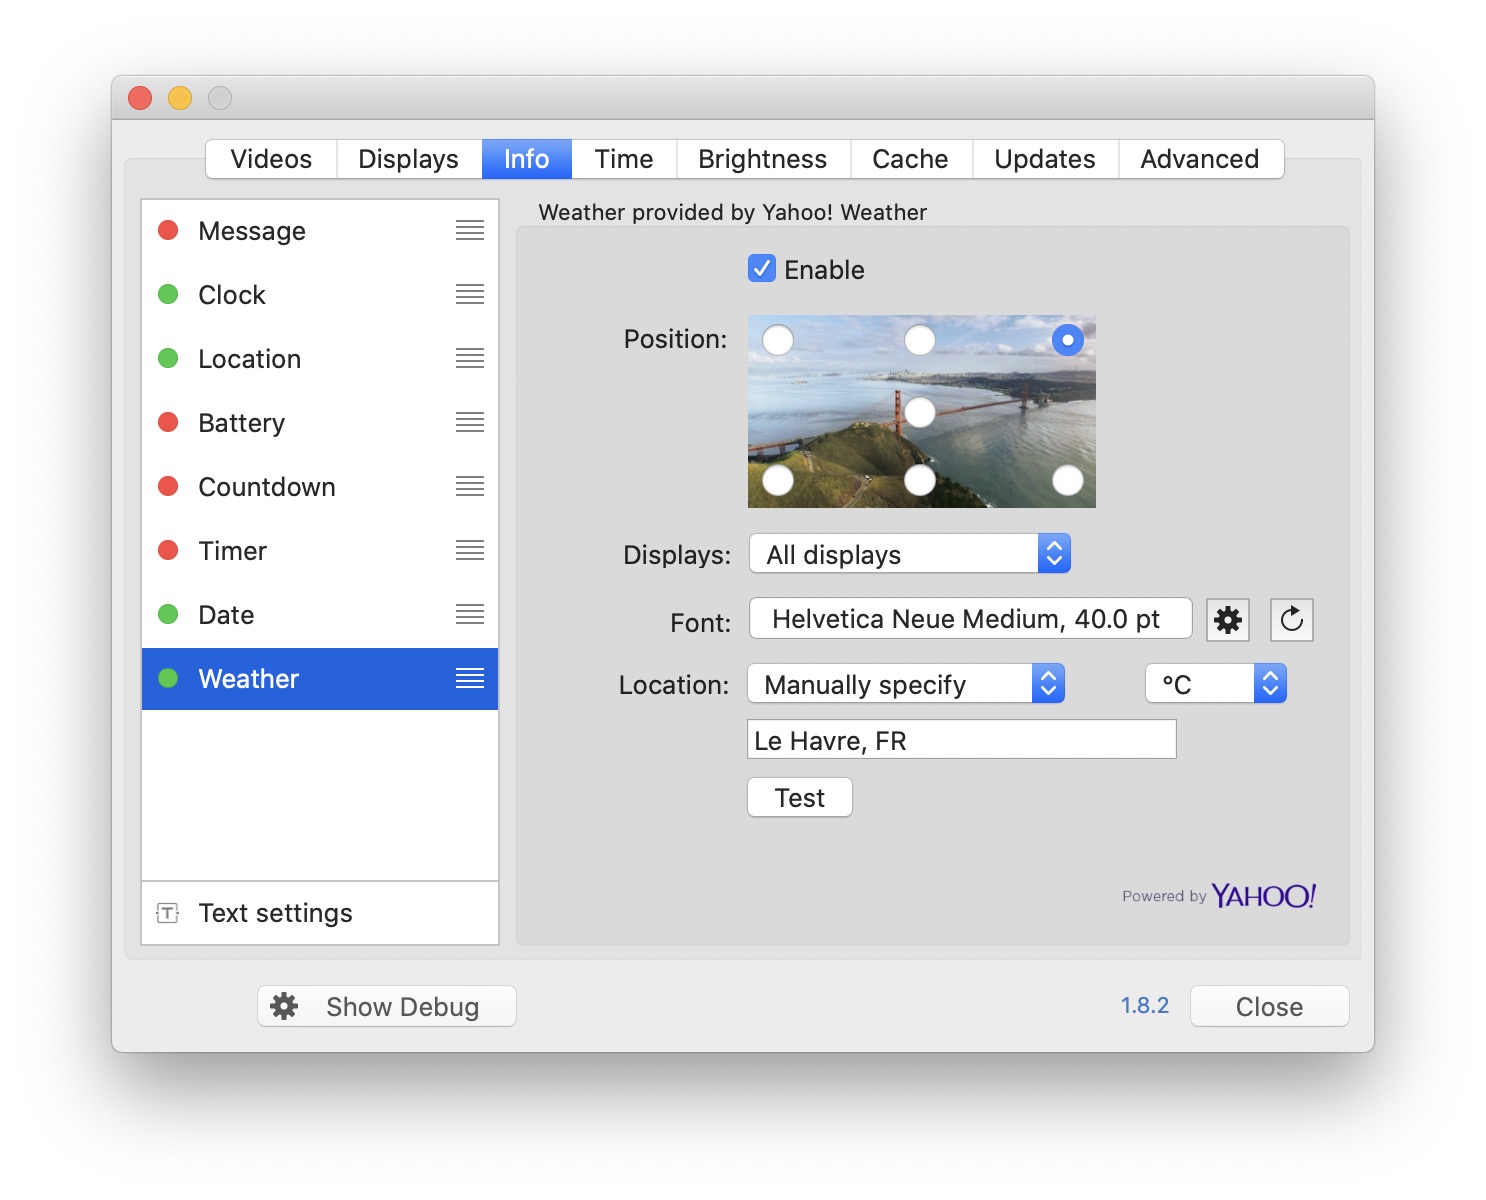
Task: Select Weather in the info list
Action: (320, 679)
